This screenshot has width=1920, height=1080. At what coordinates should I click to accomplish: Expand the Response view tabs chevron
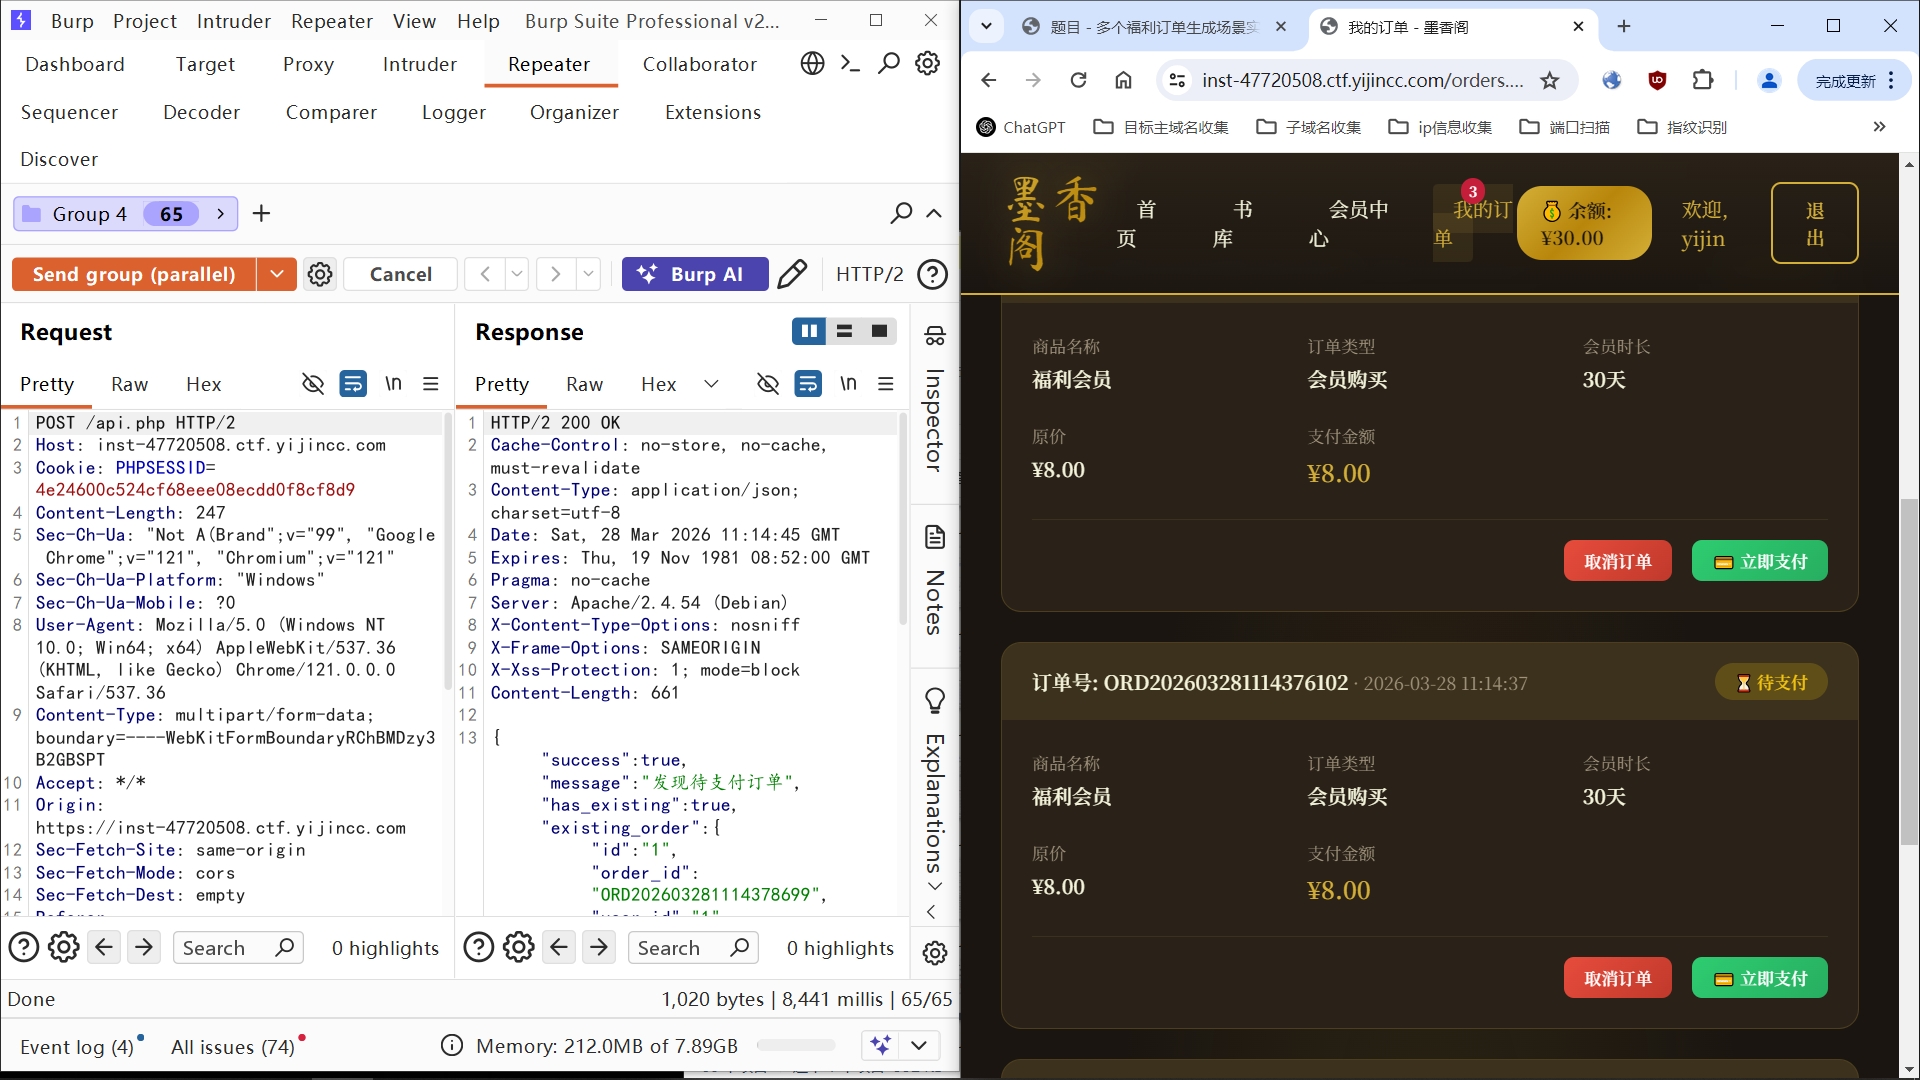(711, 384)
